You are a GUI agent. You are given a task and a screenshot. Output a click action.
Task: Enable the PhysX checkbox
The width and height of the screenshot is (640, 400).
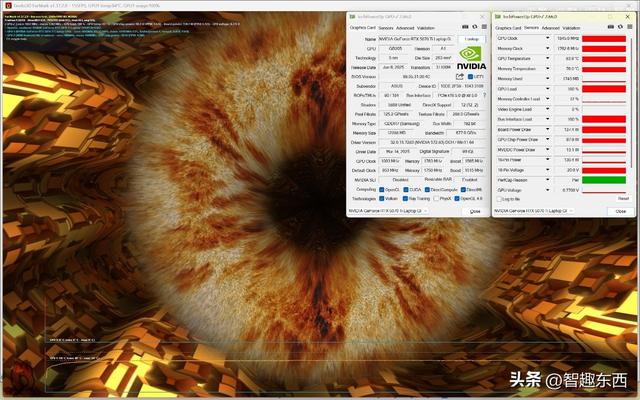(436, 199)
